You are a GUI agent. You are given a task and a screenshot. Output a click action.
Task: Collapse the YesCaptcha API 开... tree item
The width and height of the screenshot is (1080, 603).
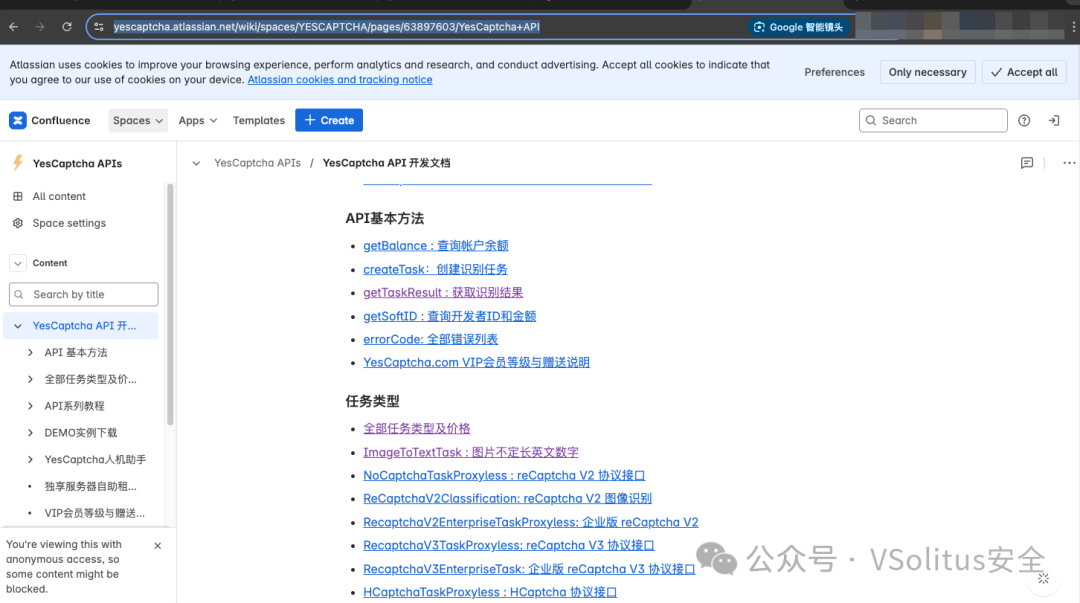(x=18, y=326)
